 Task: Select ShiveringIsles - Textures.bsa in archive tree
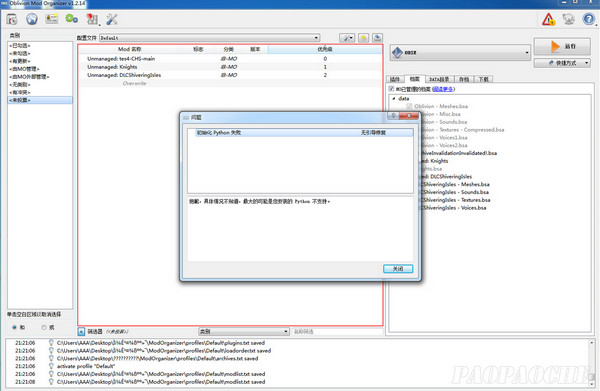click(456, 200)
